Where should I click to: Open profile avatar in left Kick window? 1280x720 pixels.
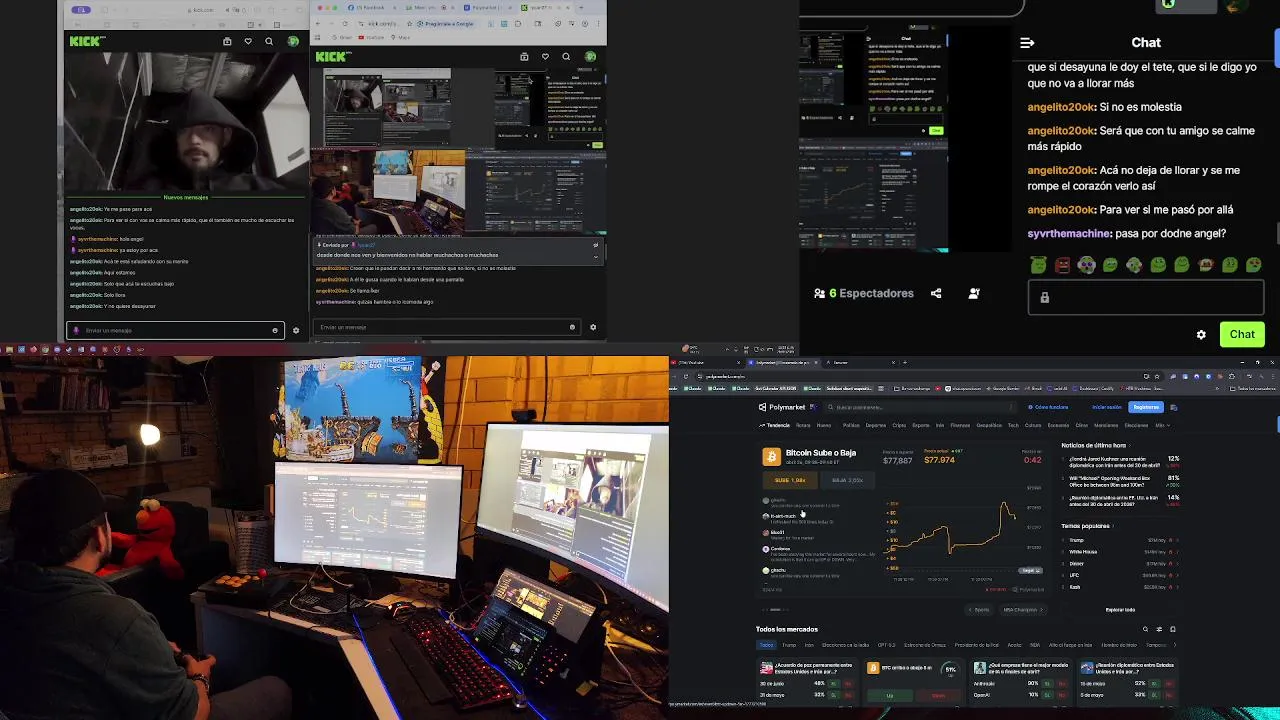[x=293, y=41]
